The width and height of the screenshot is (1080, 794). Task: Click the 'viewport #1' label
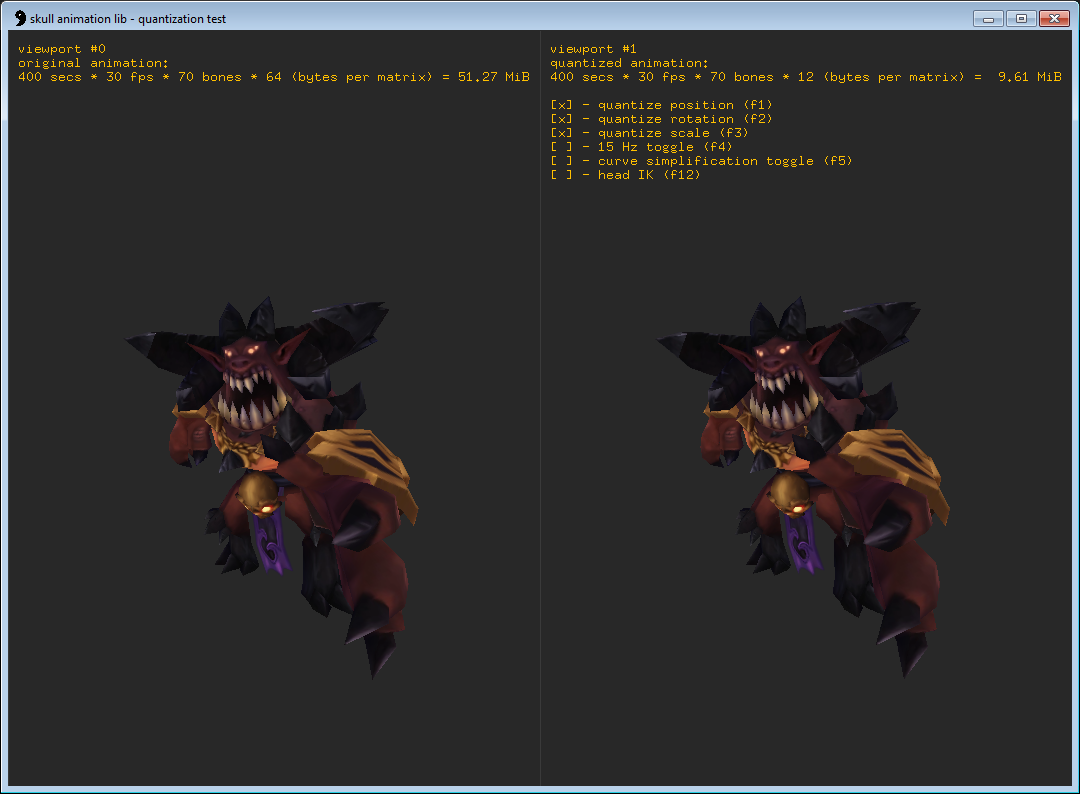pyautogui.click(x=594, y=49)
